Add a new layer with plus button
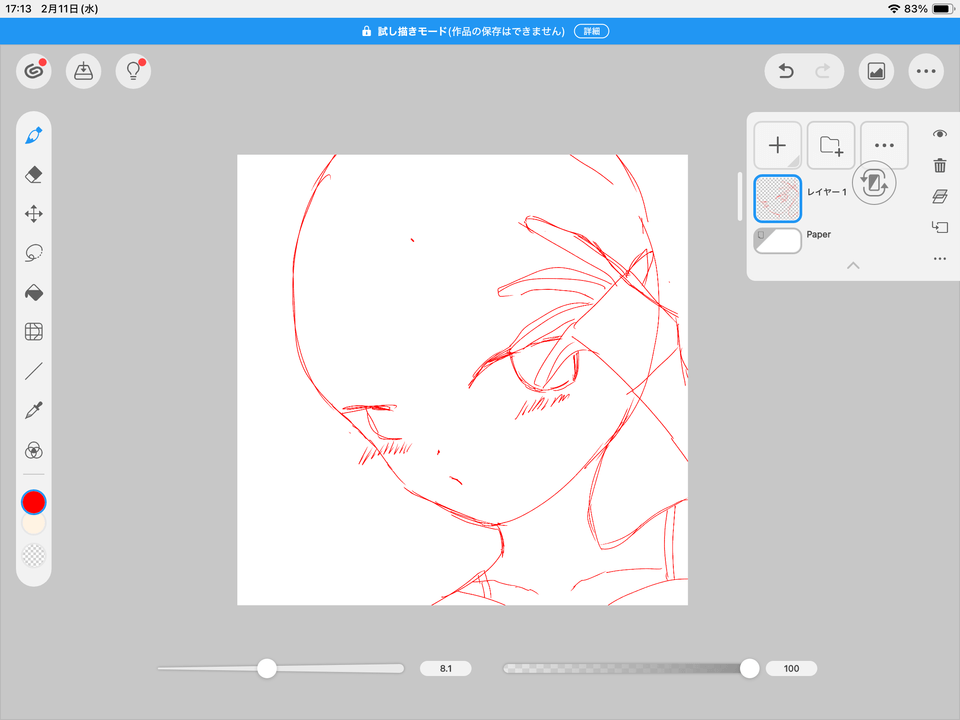The image size is (960, 720). pos(778,145)
